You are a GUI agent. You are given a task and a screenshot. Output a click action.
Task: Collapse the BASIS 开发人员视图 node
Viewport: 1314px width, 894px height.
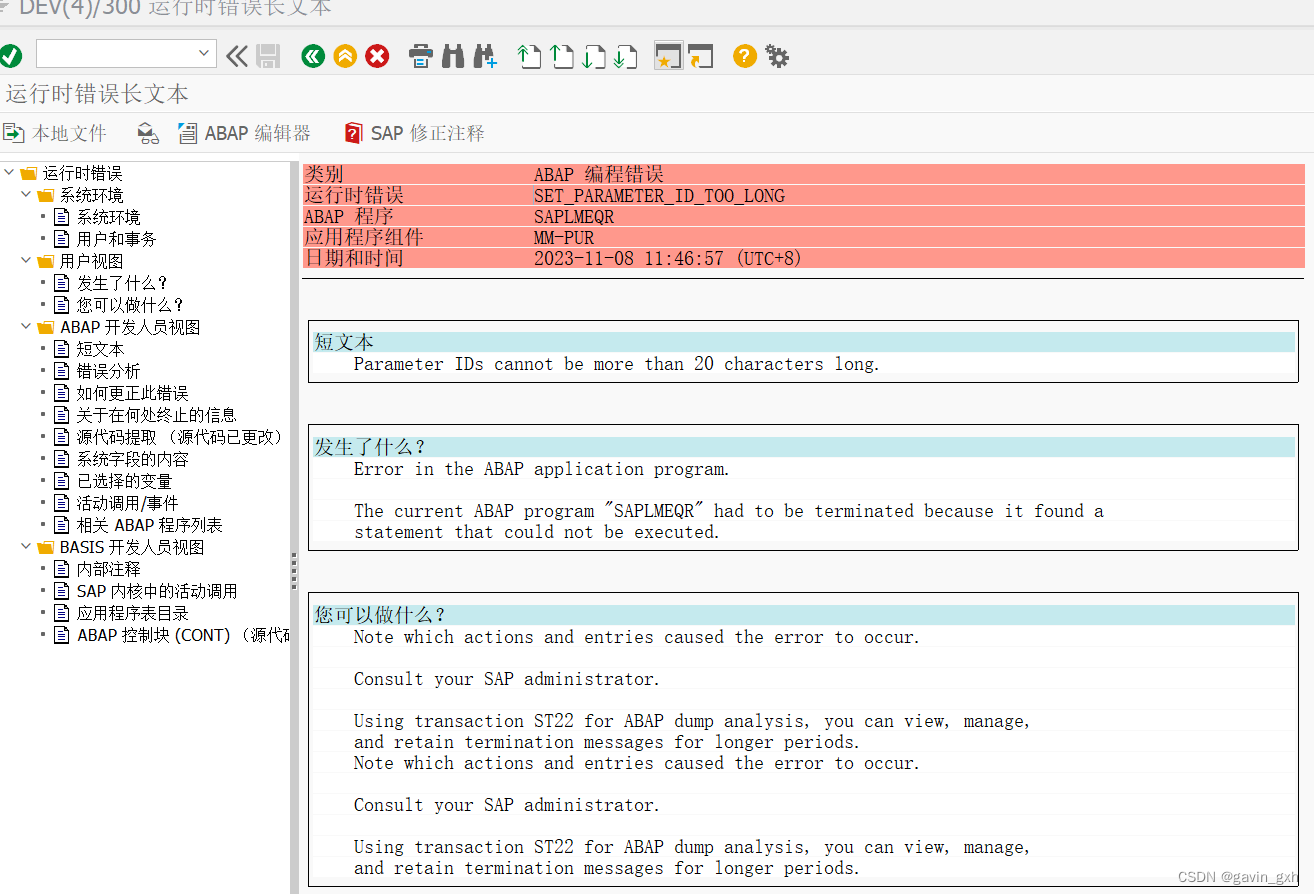(25, 546)
